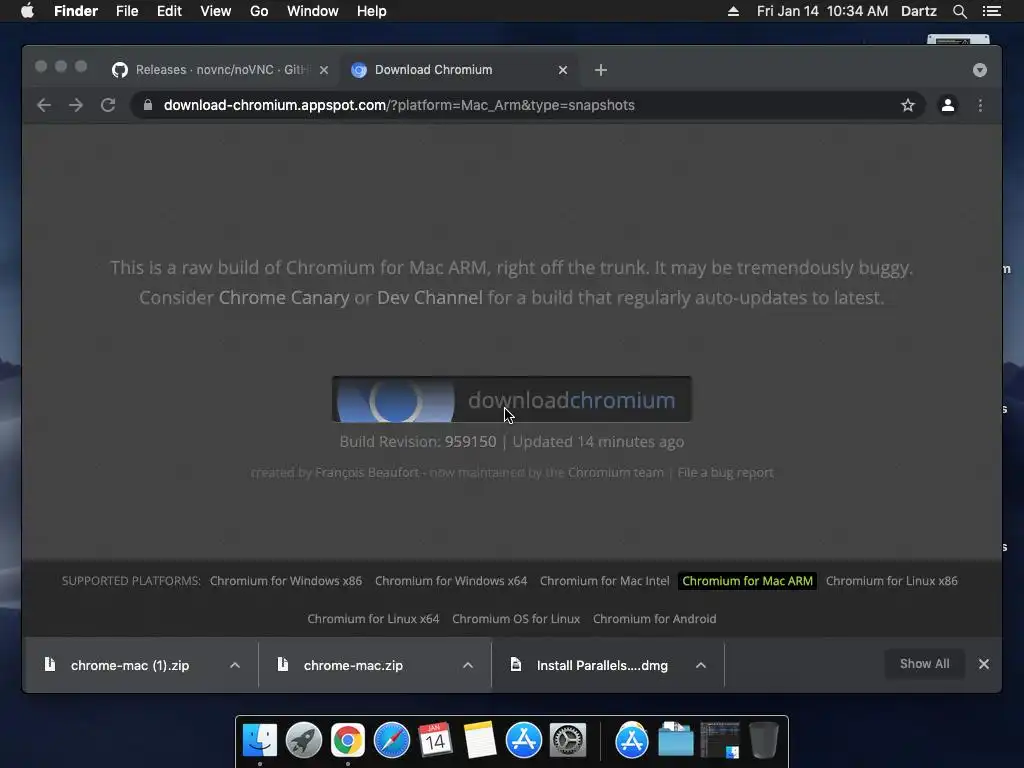Click the address bar URL
The width and height of the screenshot is (1024, 768).
[399, 105]
